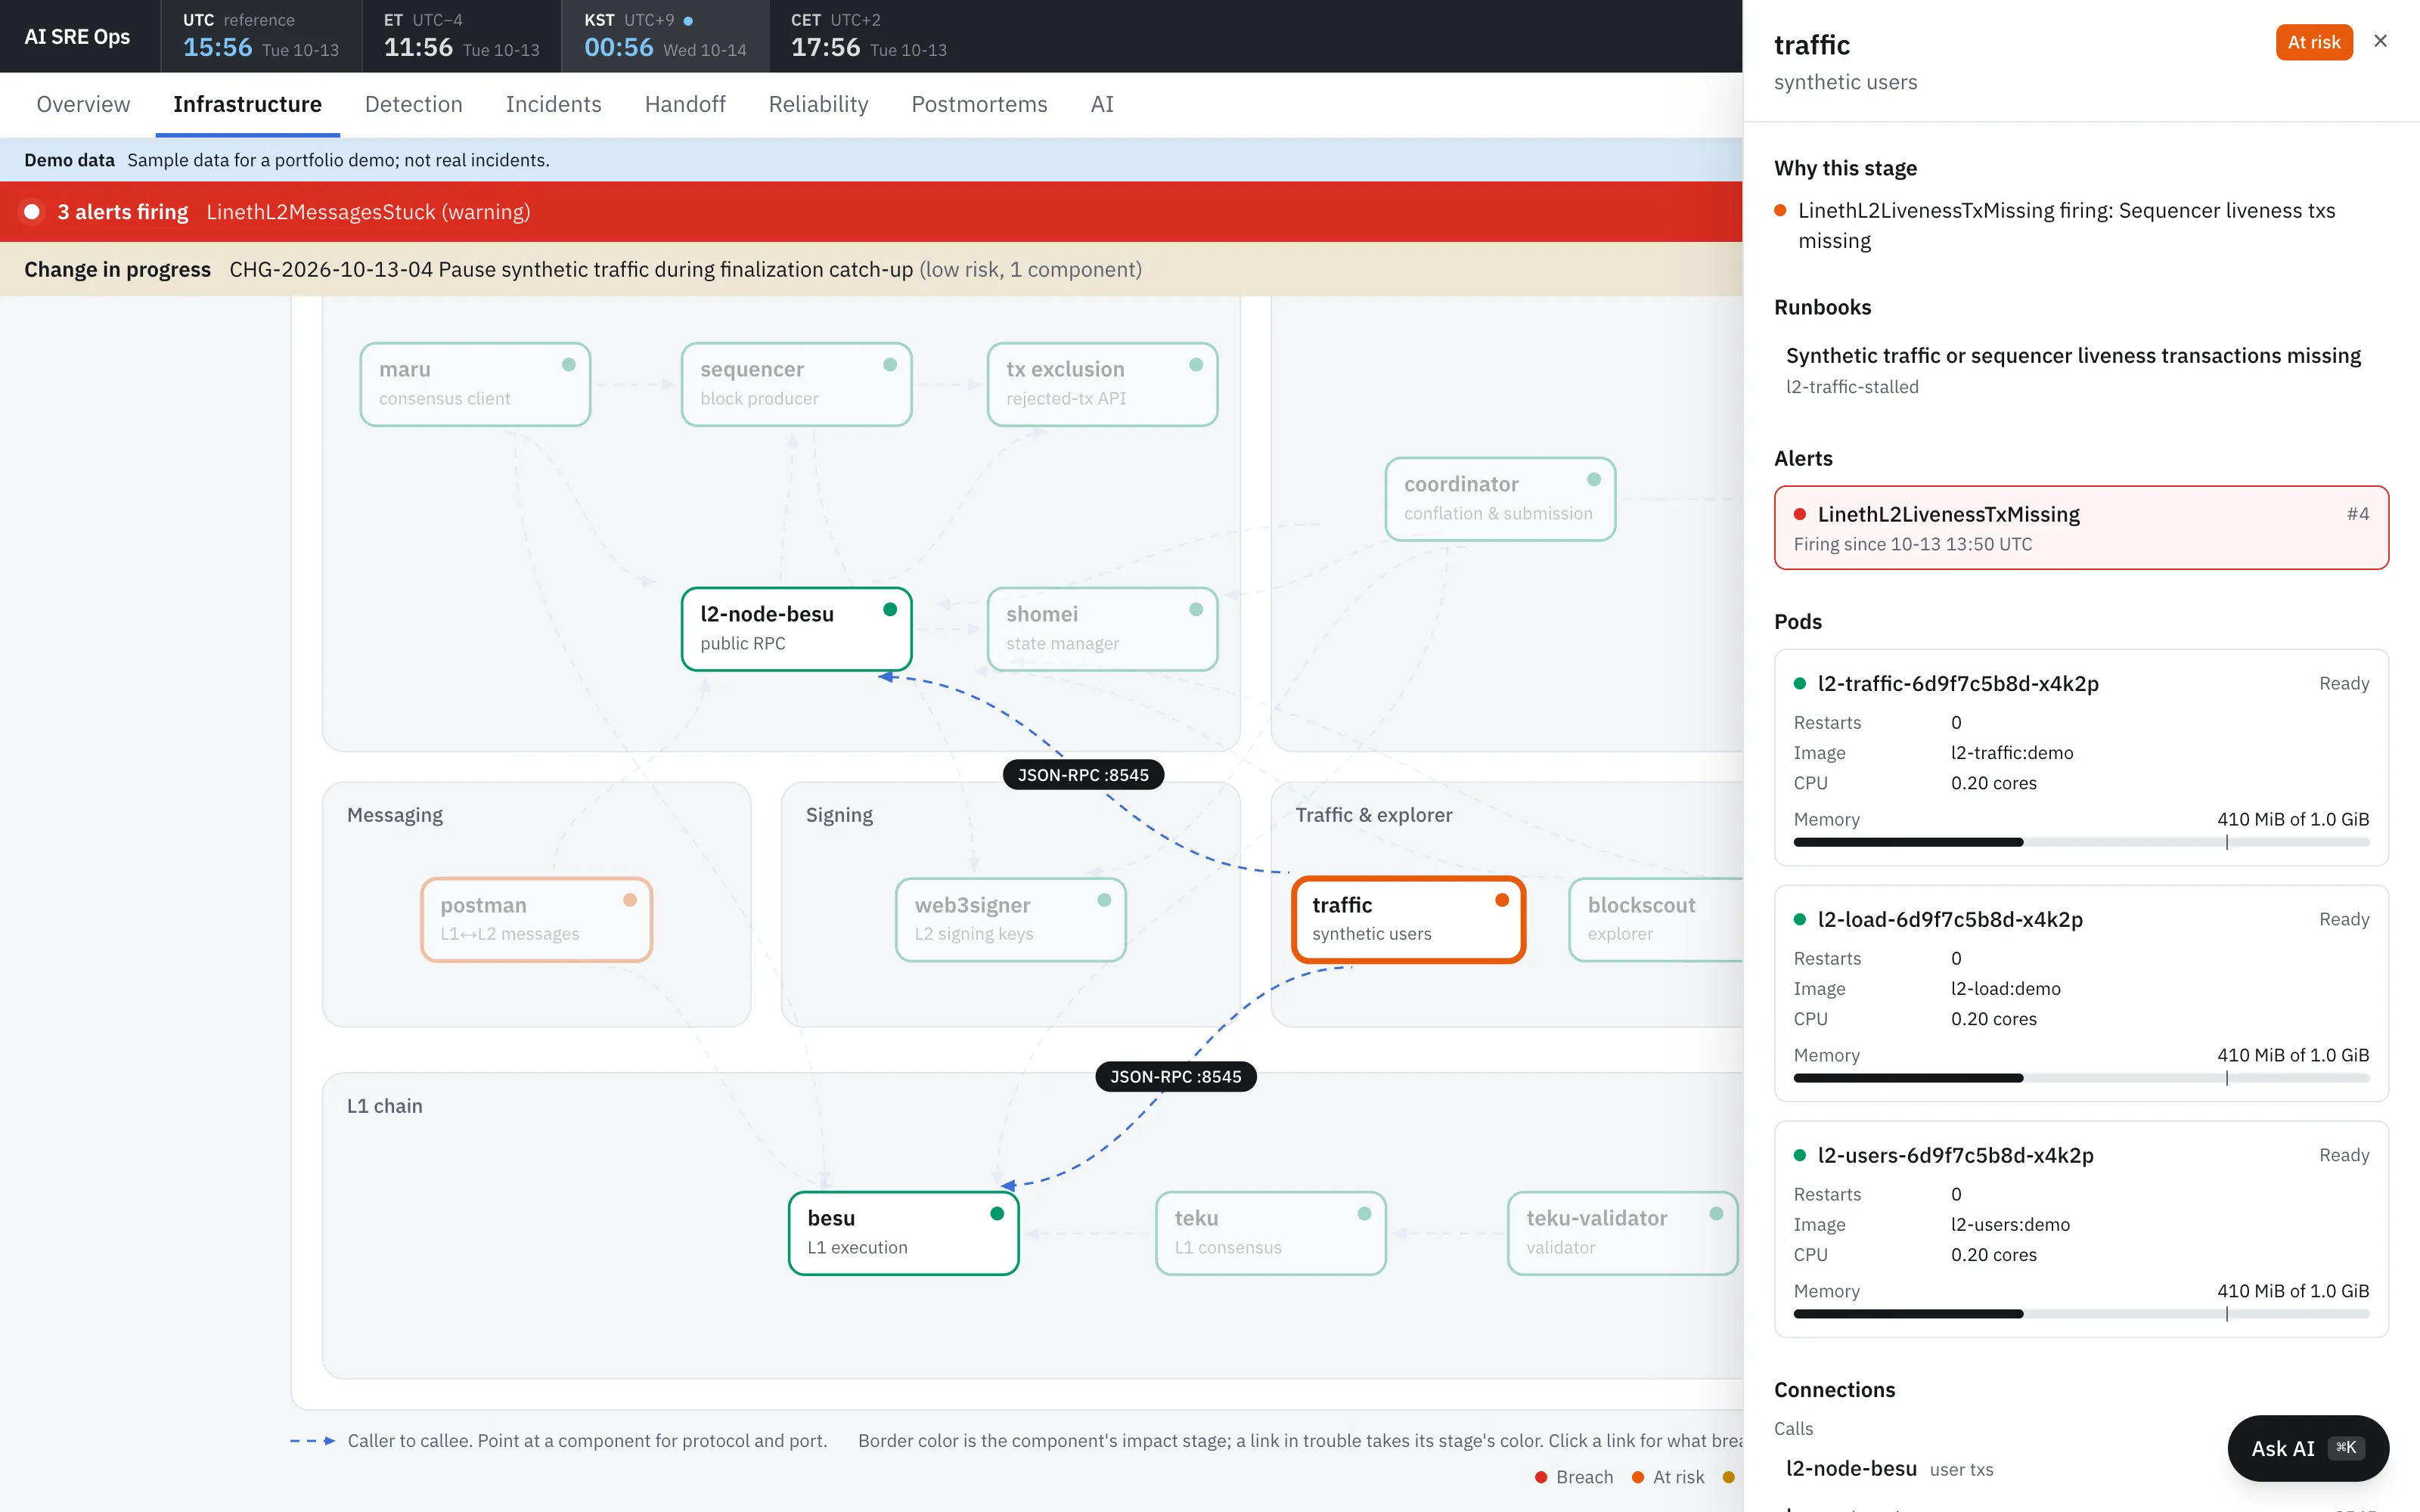The image size is (2420, 1512).
Task: Click the JSON-RPC :8545 label near l2-node-besu
Action: tap(1083, 775)
